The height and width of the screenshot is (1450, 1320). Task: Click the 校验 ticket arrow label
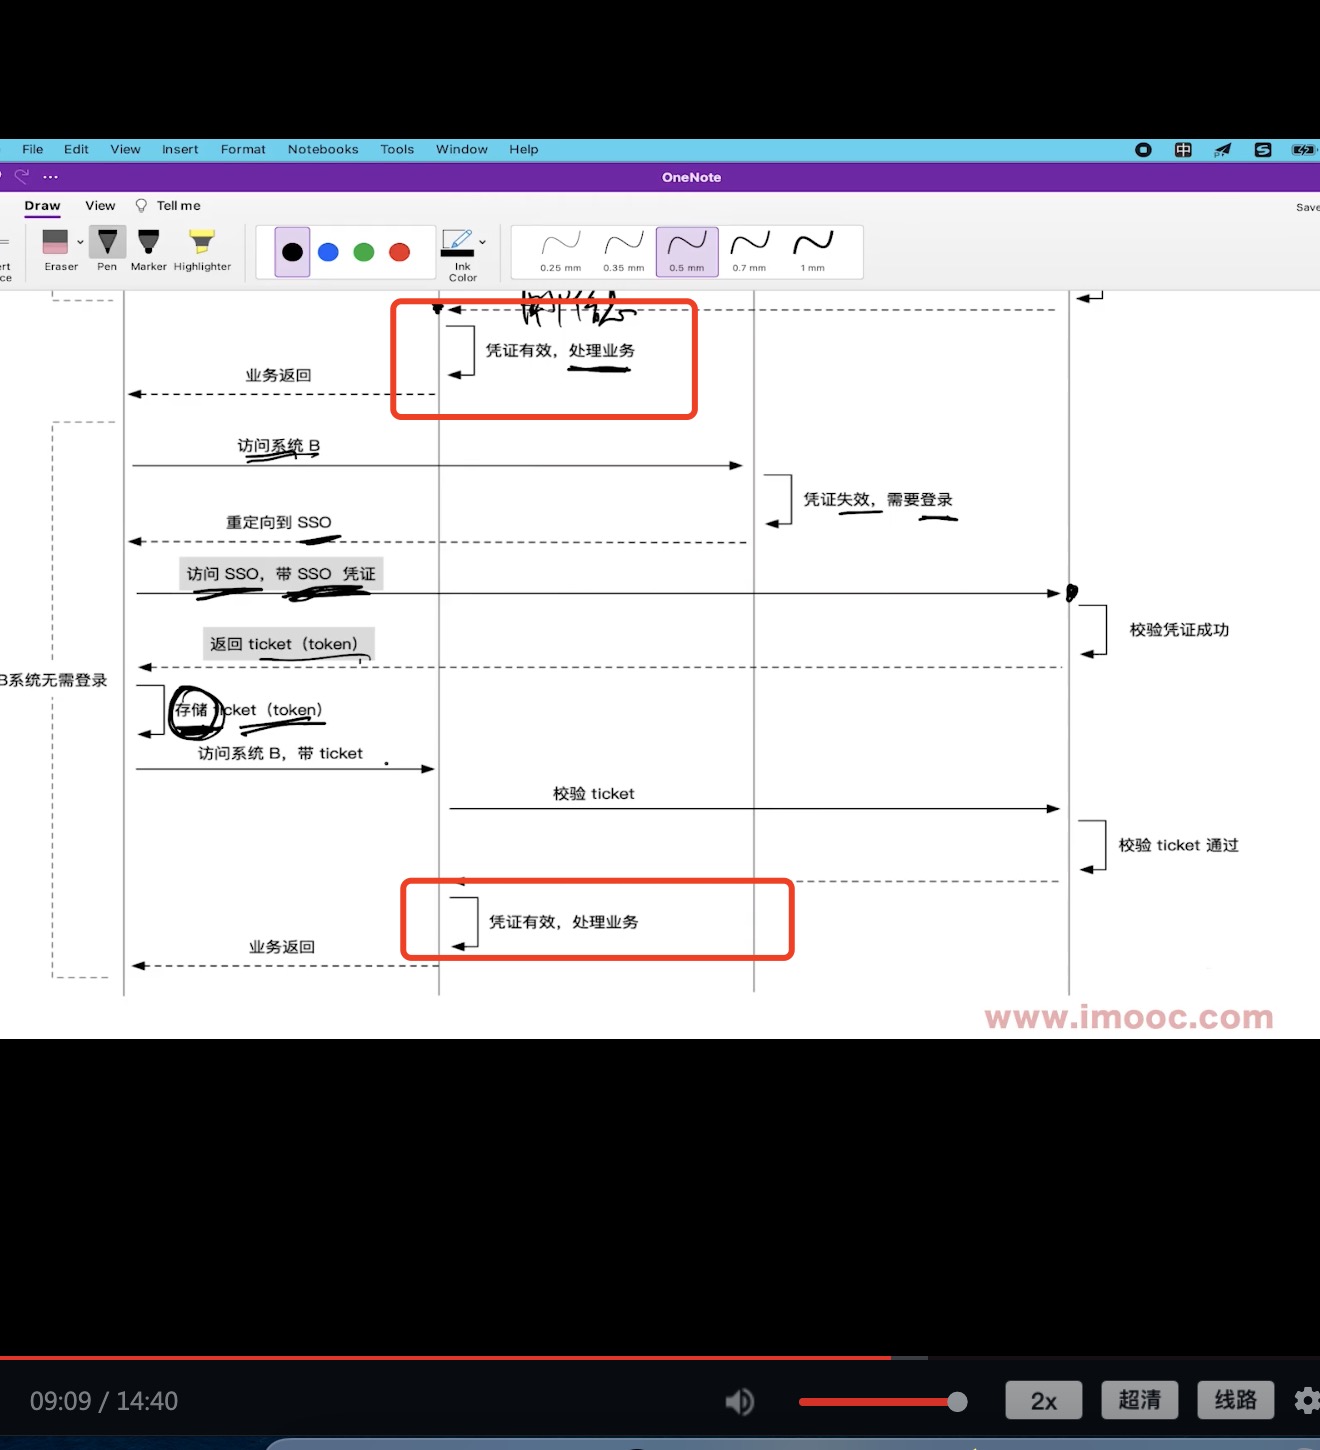(594, 794)
